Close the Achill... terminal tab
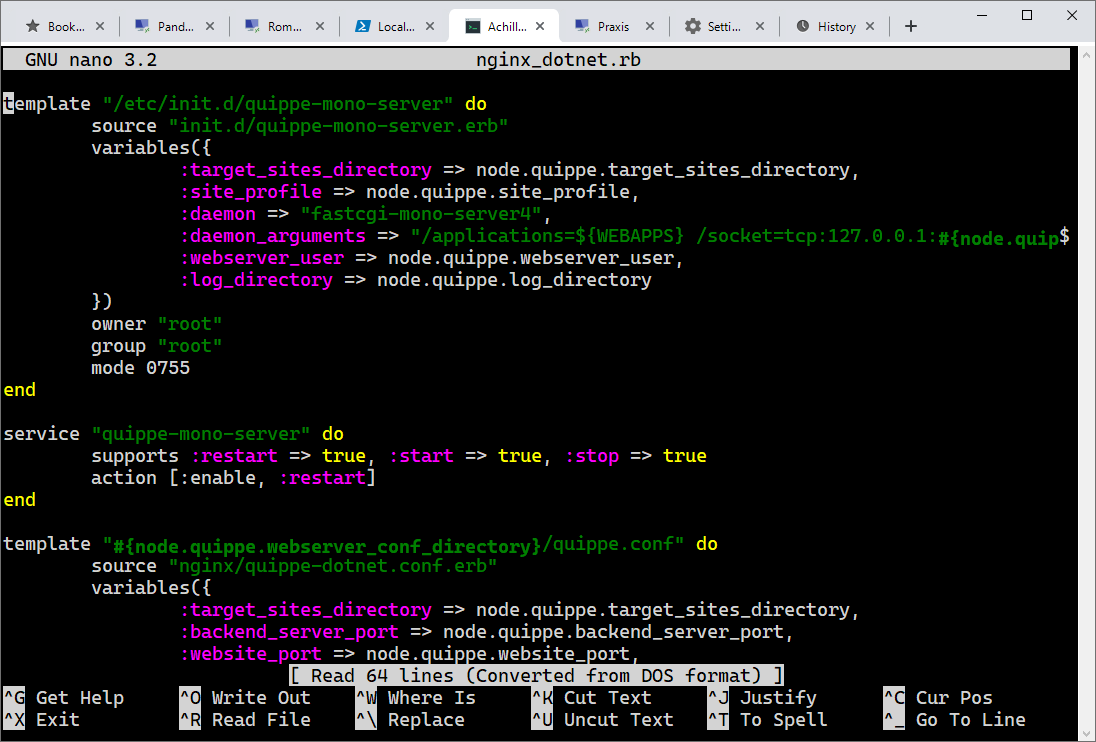 (x=540, y=27)
